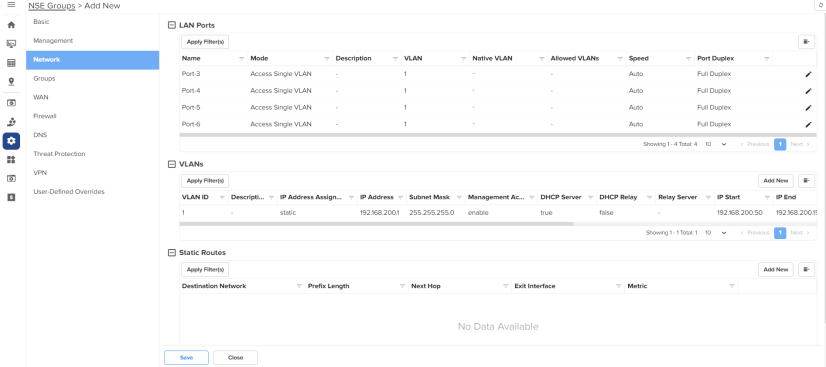Edit Port-6 with its pencil icon
Viewport: 826px width, 367px height.
[x=808, y=125]
